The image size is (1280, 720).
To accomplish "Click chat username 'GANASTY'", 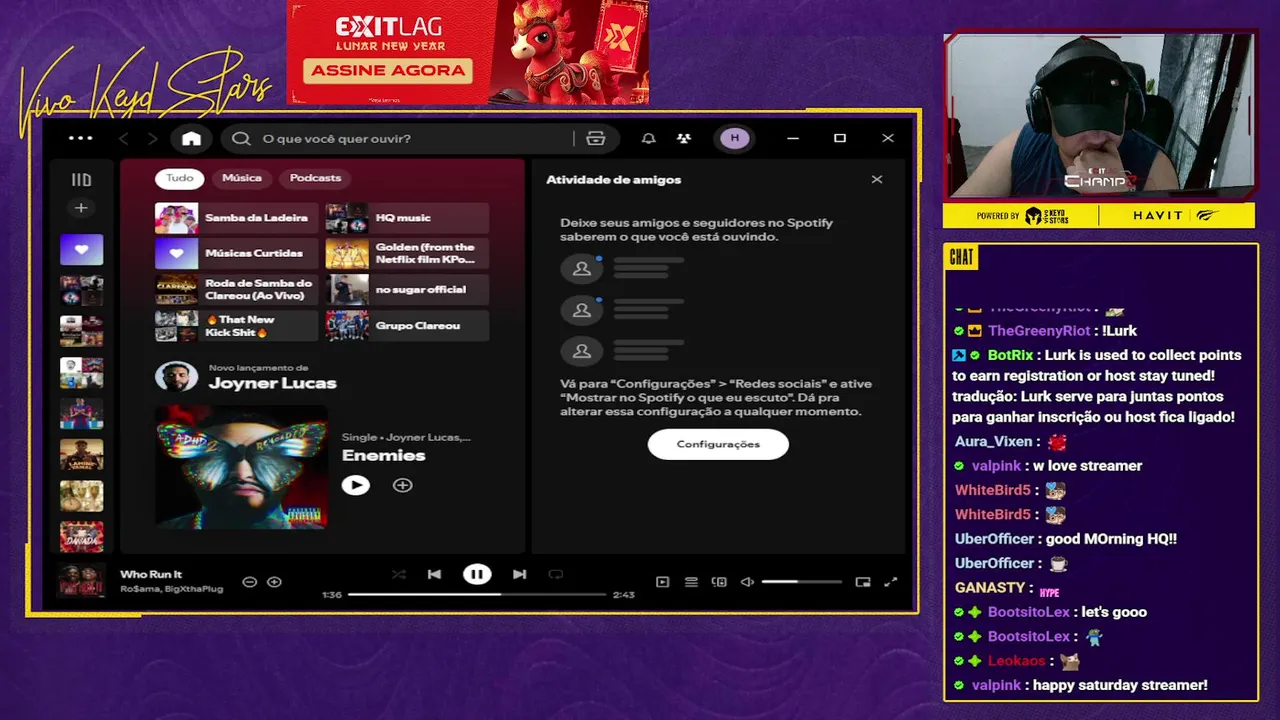I will point(990,588).
